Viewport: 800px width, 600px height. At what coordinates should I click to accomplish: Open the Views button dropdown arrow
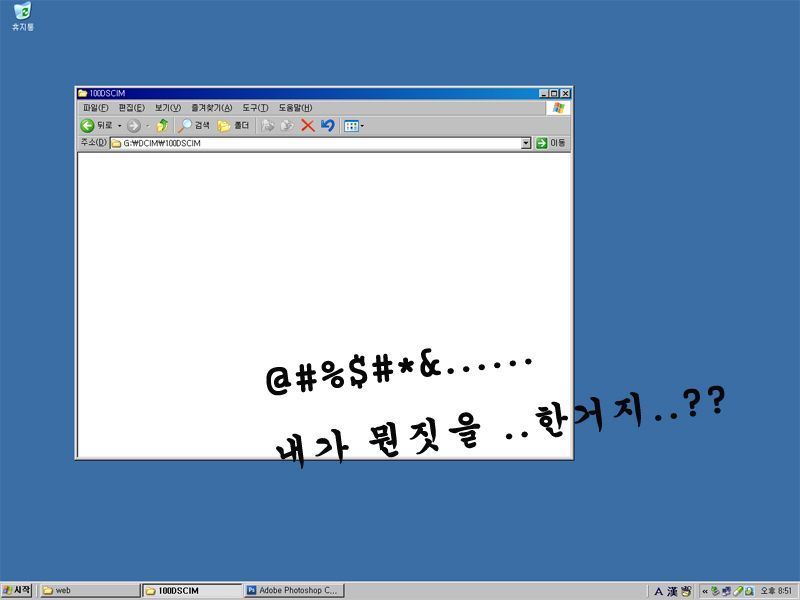pos(362,126)
